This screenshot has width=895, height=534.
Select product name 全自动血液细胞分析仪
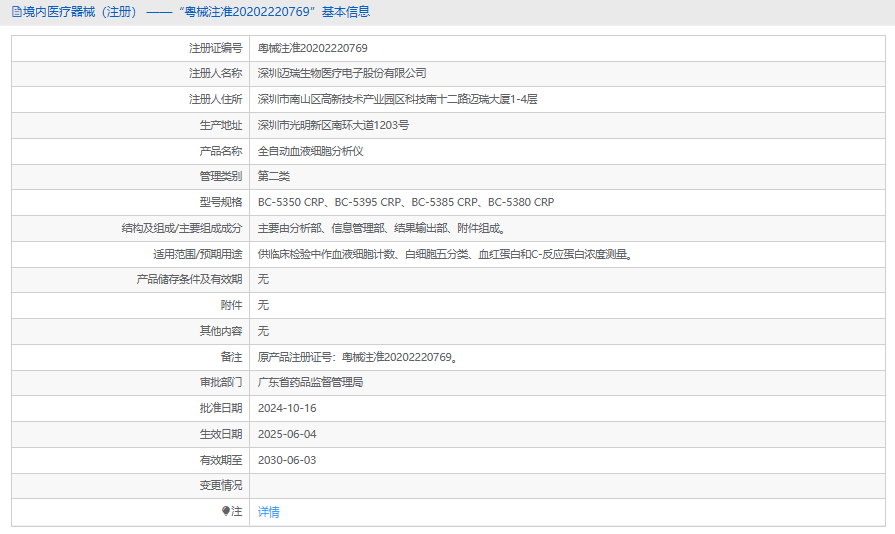point(311,151)
